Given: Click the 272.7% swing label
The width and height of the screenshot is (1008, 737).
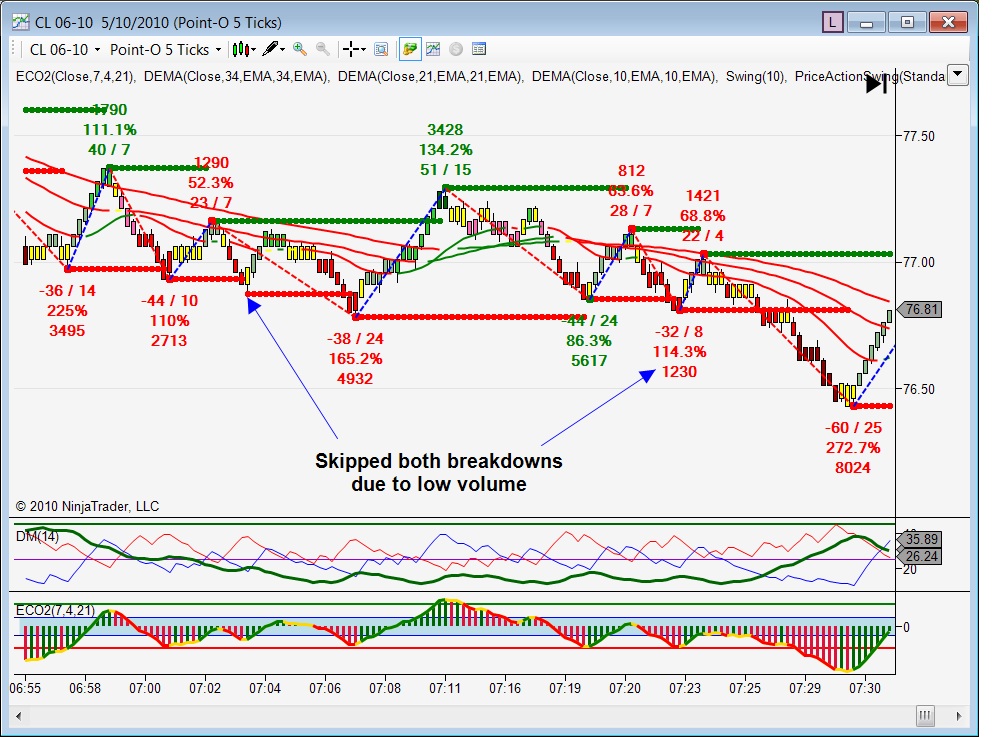Looking at the screenshot, I should tap(853, 448).
